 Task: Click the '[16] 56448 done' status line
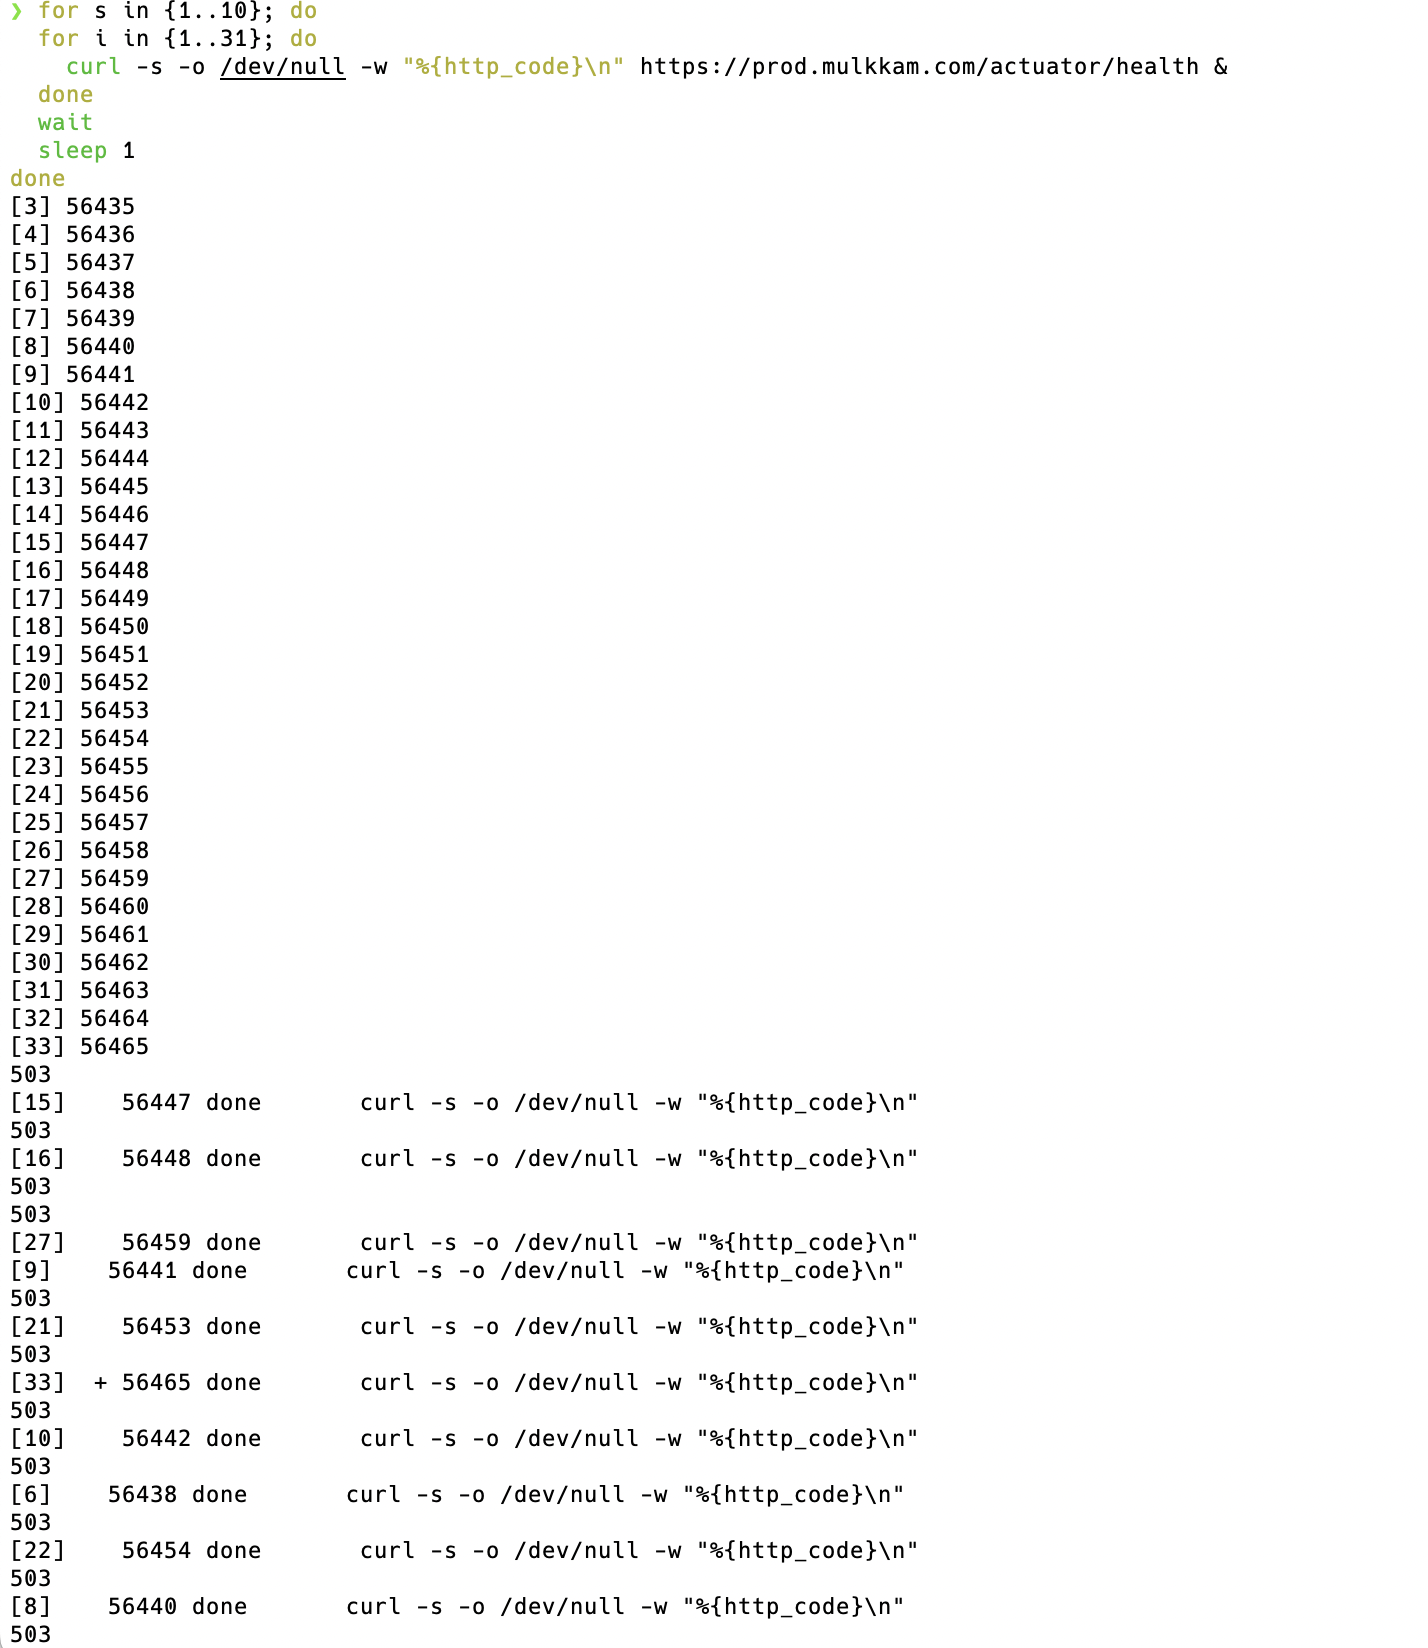[x=464, y=1158]
